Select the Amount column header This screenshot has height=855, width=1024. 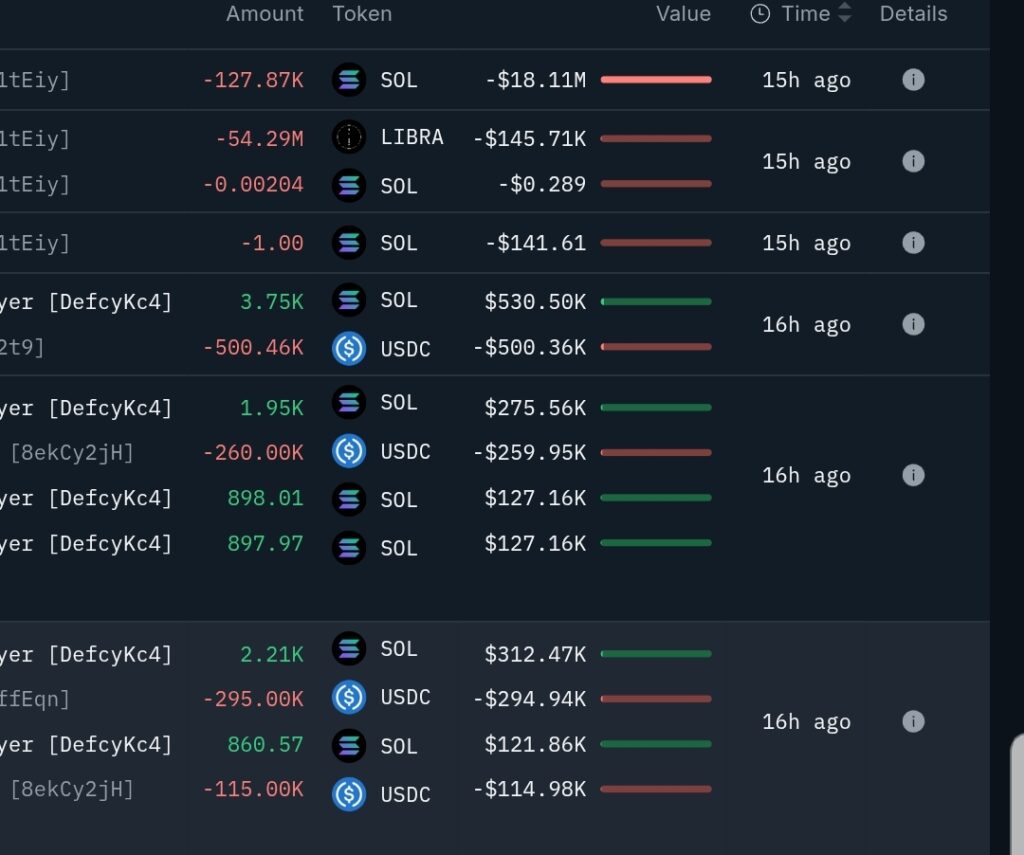click(x=265, y=14)
